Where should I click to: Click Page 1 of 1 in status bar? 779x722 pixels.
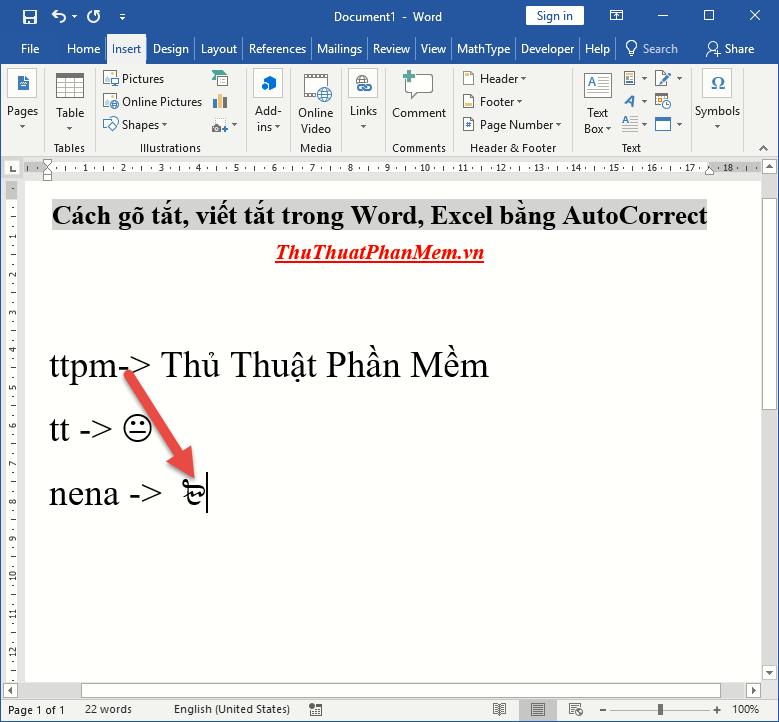click(36, 710)
